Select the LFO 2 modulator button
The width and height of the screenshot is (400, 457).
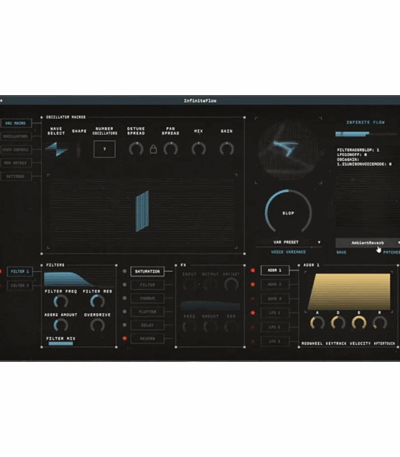click(x=275, y=327)
